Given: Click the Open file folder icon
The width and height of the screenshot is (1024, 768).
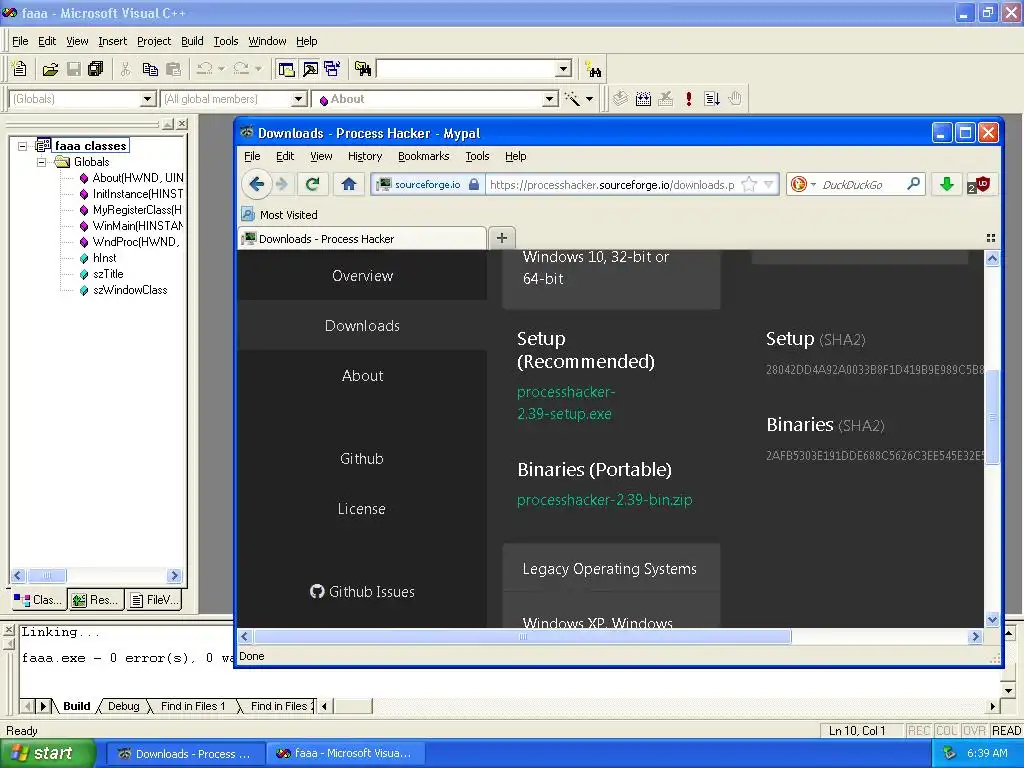Looking at the screenshot, I should (x=50, y=69).
